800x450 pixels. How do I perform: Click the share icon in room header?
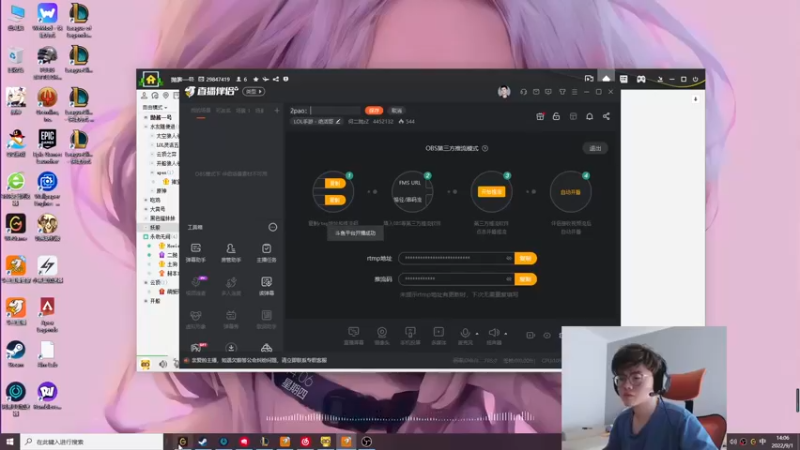tap(606, 116)
